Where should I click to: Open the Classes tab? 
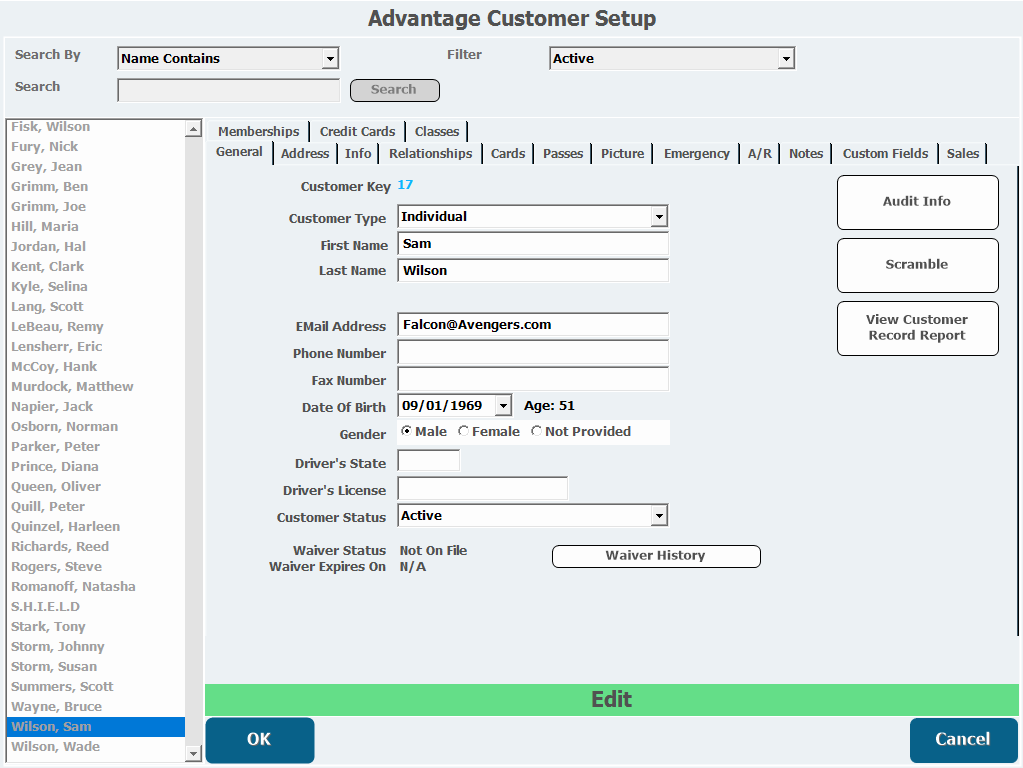[x=437, y=131]
